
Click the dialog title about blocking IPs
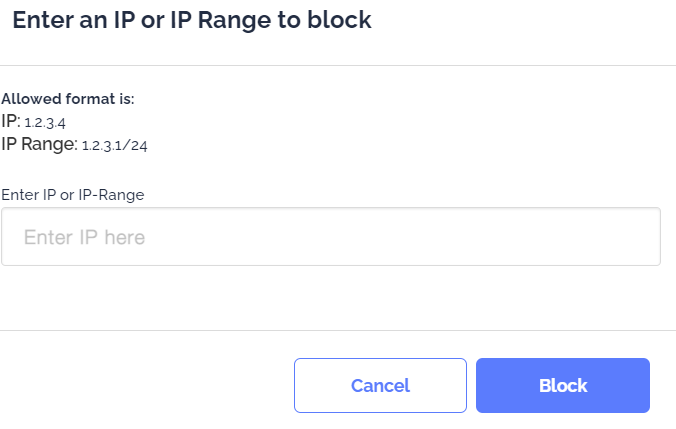pyautogui.click(x=192, y=20)
